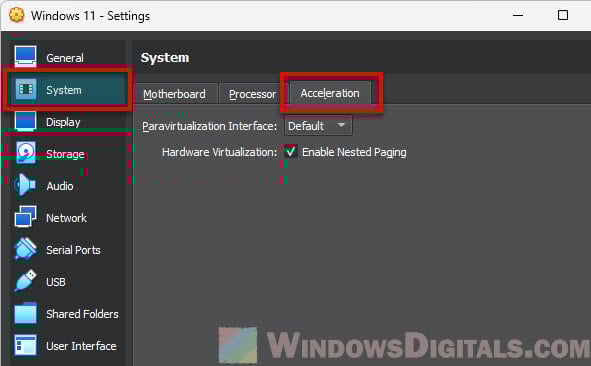The image size is (591, 366).
Task: Switch to the Processor tab
Action: (x=253, y=94)
